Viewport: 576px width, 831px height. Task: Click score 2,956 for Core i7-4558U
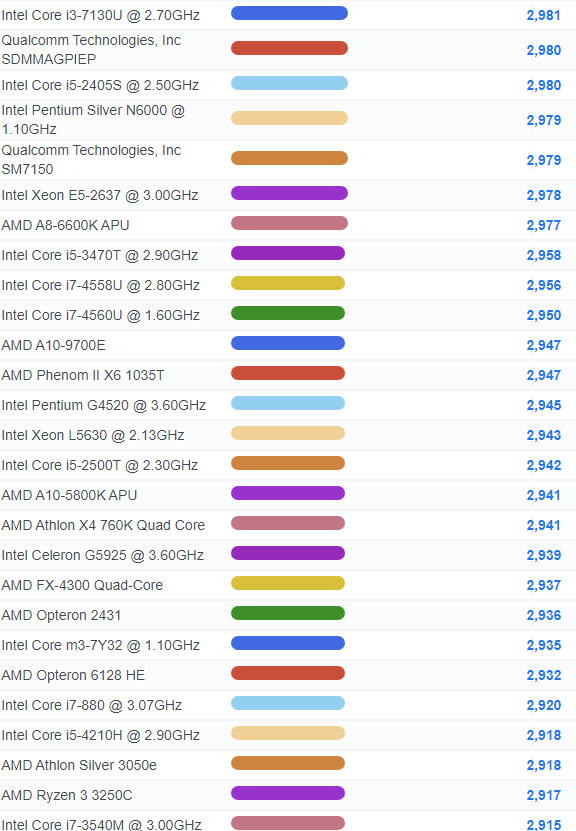[544, 285]
